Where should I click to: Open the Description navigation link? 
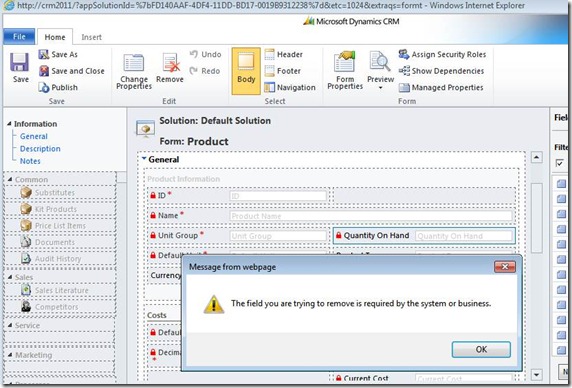(40, 149)
